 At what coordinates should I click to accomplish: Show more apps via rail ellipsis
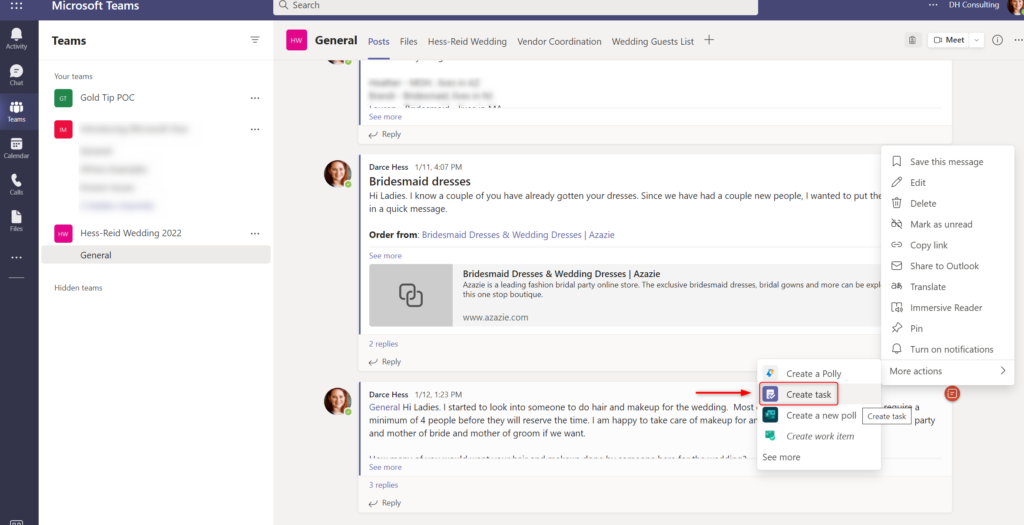(16, 257)
